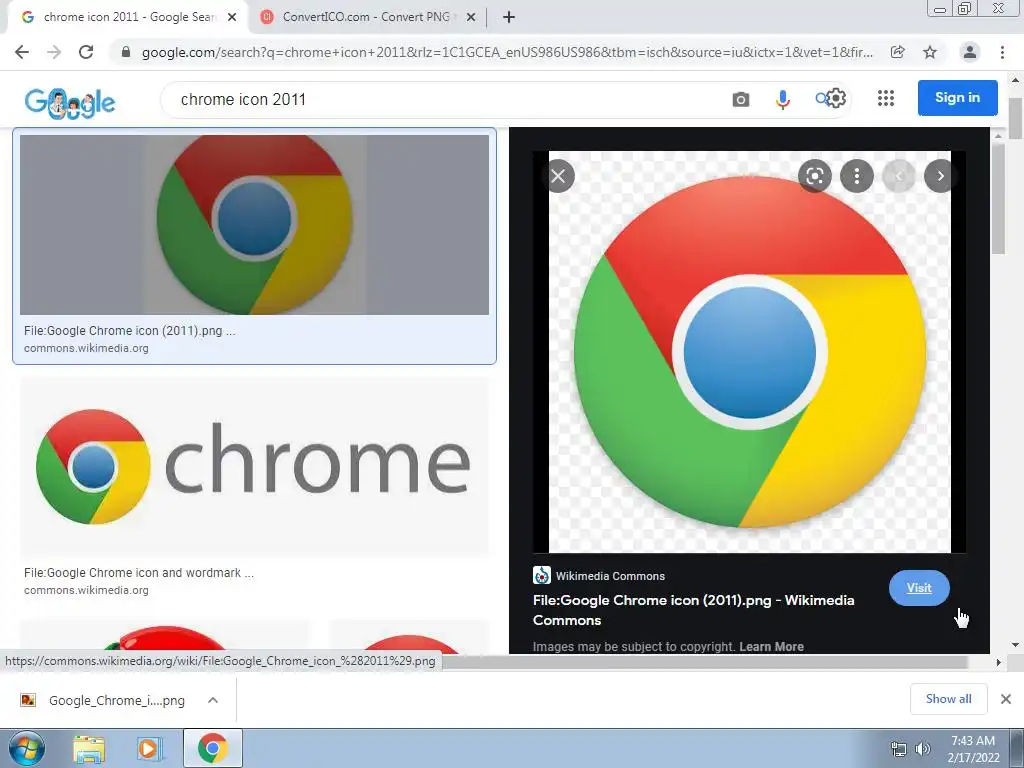Expand the downloaded file options chevron

pos(213,700)
